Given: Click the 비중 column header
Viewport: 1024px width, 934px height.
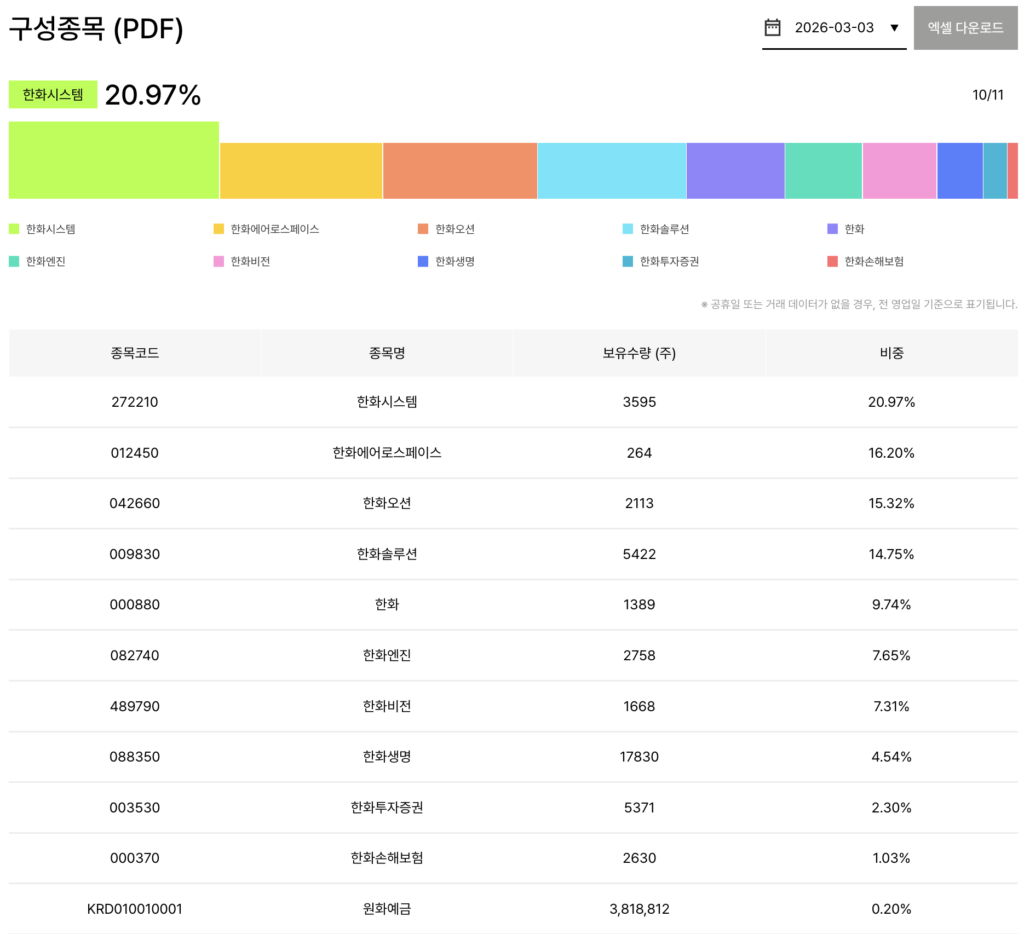Looking at the screenshot, I should (x=891, y=353).
